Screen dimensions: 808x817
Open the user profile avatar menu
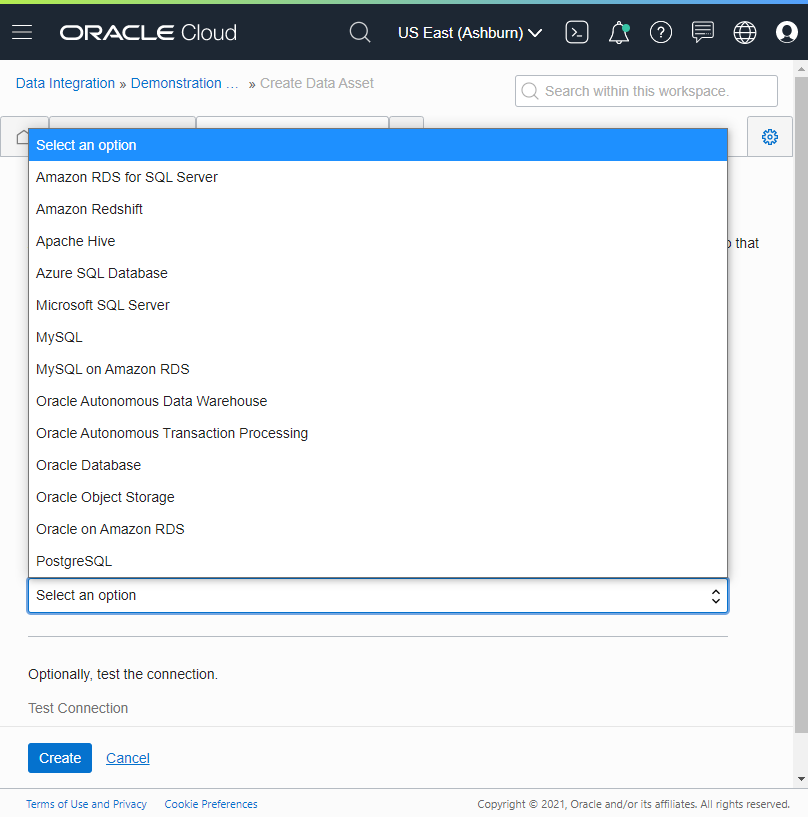[787, 32]
